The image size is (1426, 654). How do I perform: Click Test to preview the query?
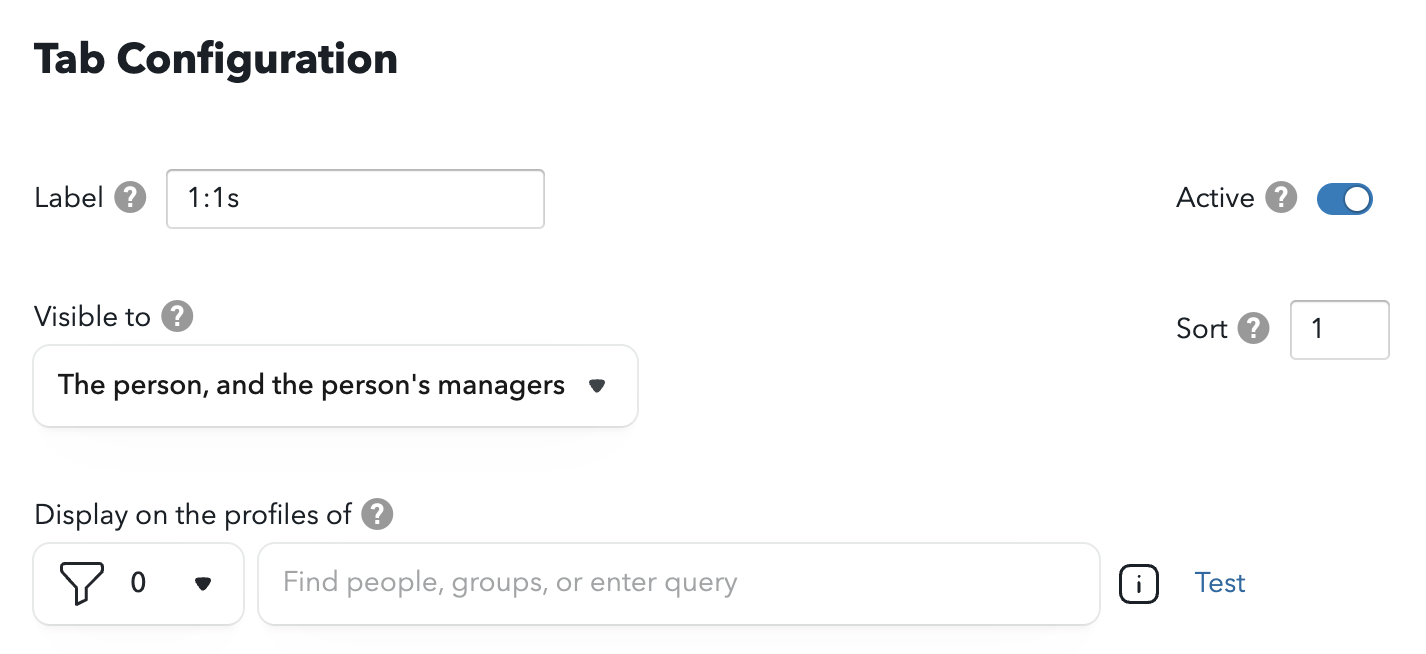1219,582
